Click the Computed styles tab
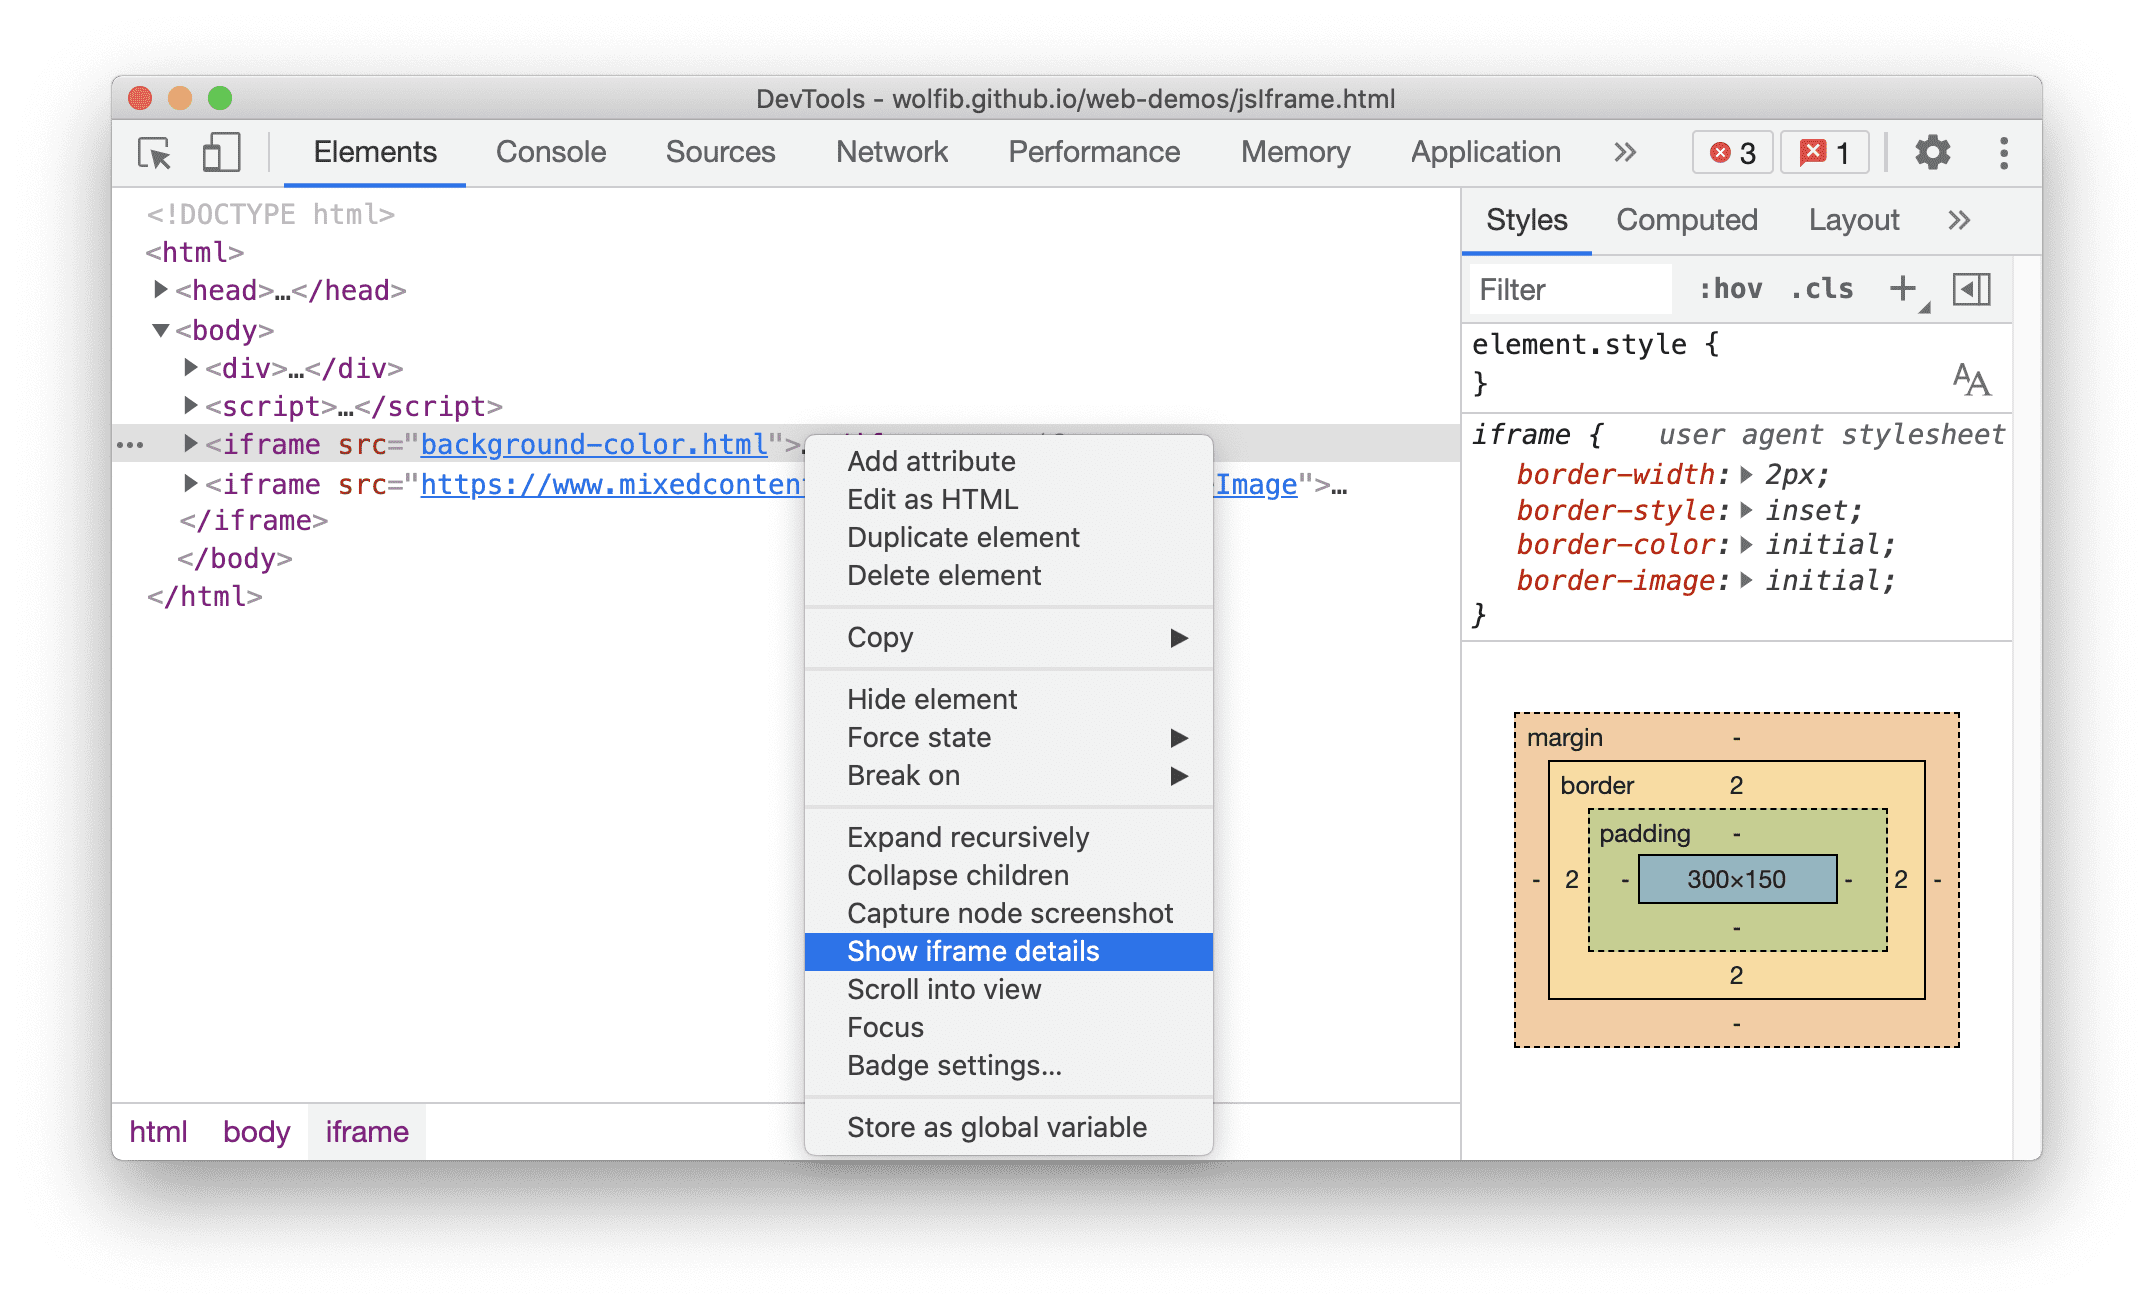This screenshot has width=2154, height=1308. coord(1688,219)
